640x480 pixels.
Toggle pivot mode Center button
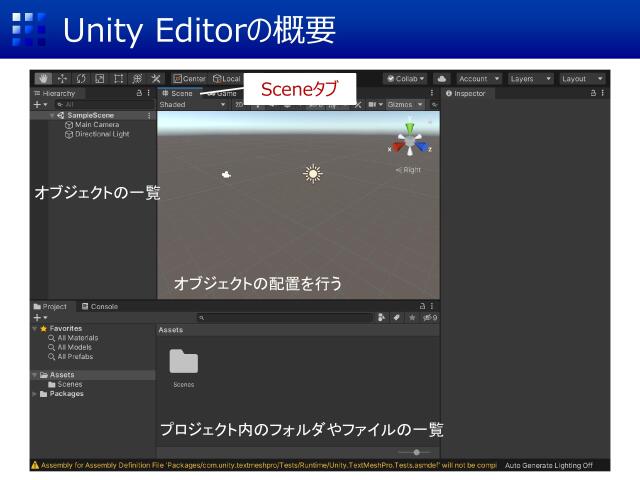[x=189, y=78]
